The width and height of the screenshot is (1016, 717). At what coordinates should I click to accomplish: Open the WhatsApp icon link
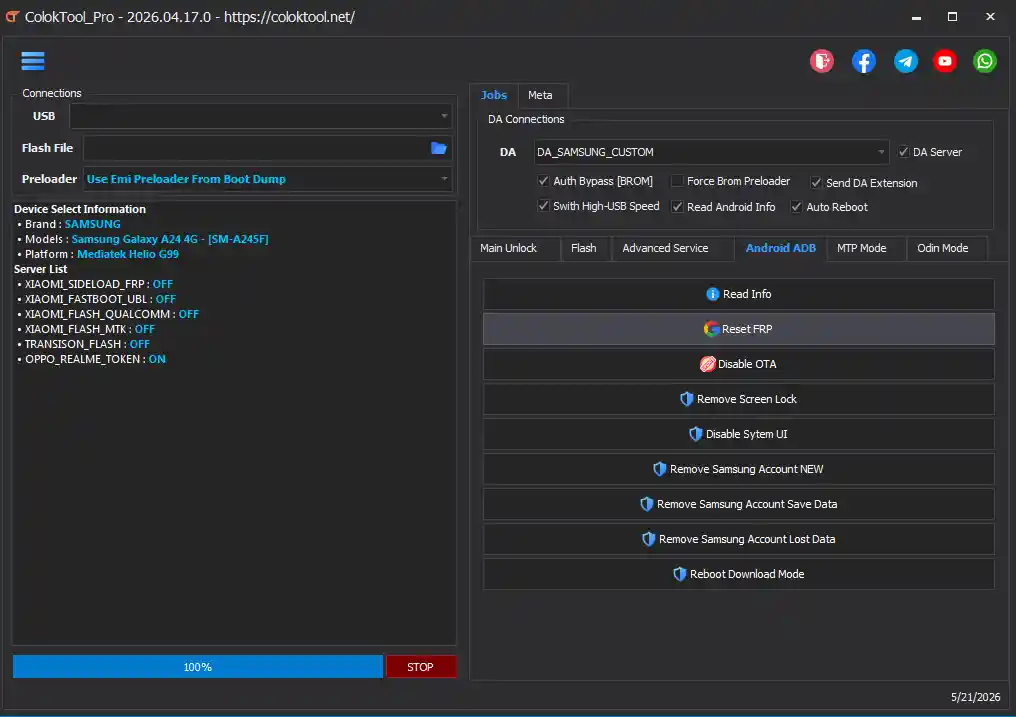pos(984,61)
